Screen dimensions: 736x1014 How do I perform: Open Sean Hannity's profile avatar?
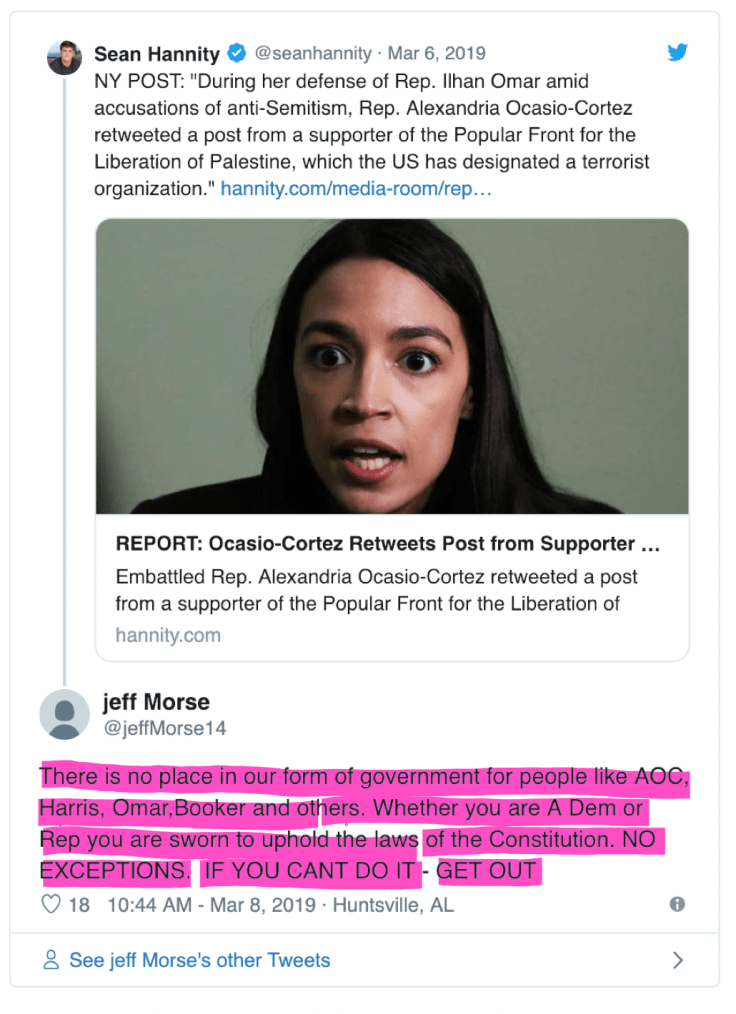(x=64, y=57)
